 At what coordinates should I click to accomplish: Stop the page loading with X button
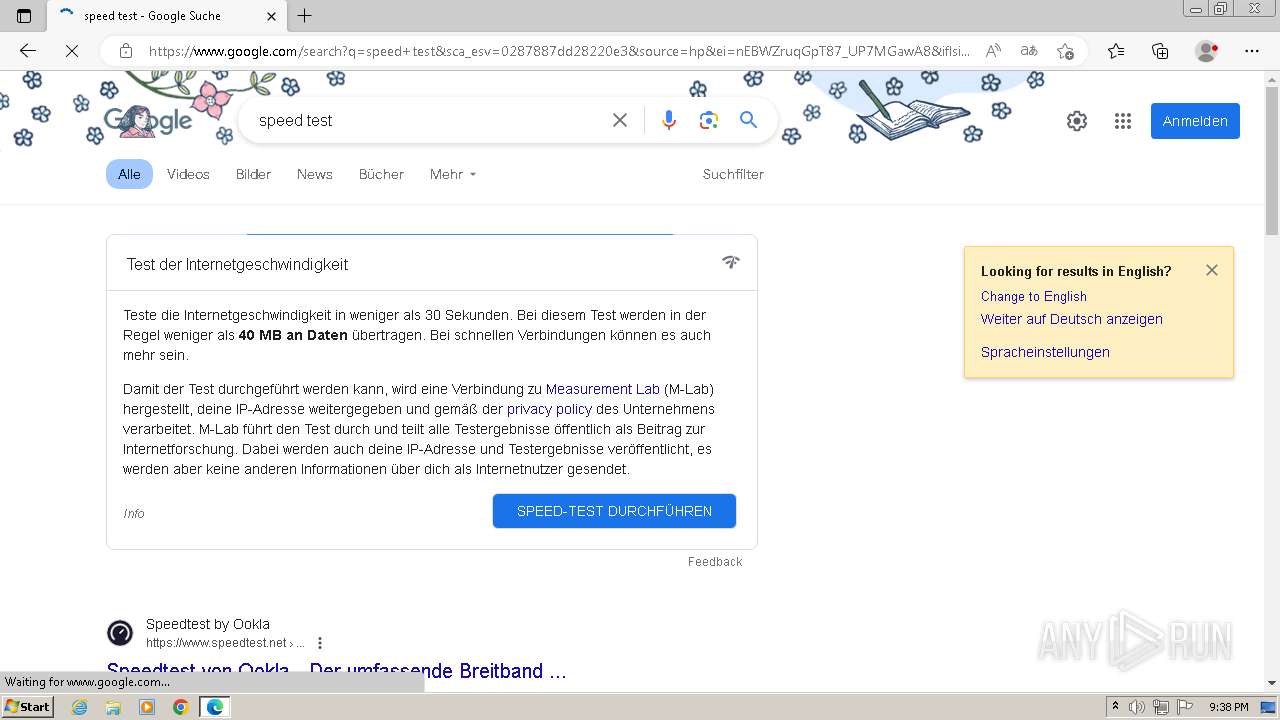click(71, 51)
